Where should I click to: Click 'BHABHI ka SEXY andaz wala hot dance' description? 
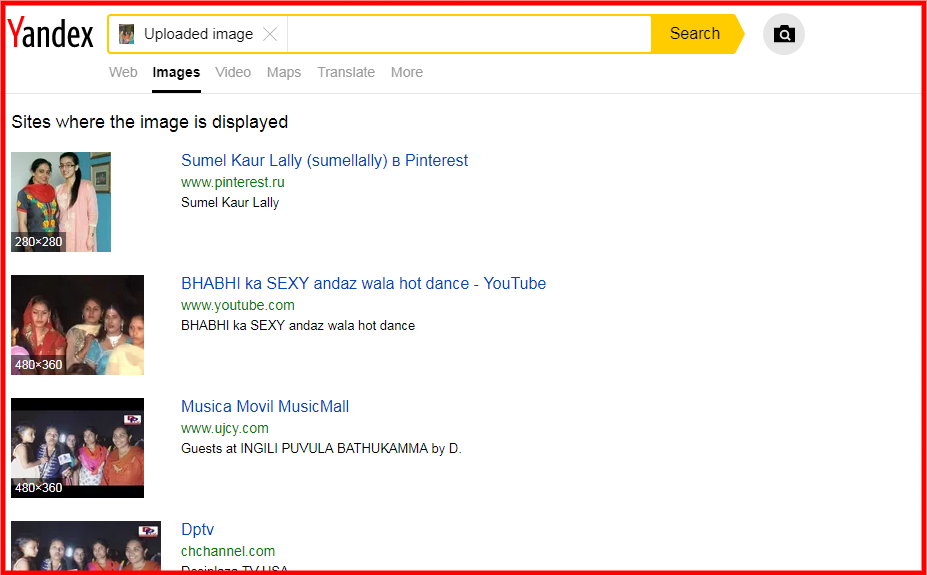point(298,326)
